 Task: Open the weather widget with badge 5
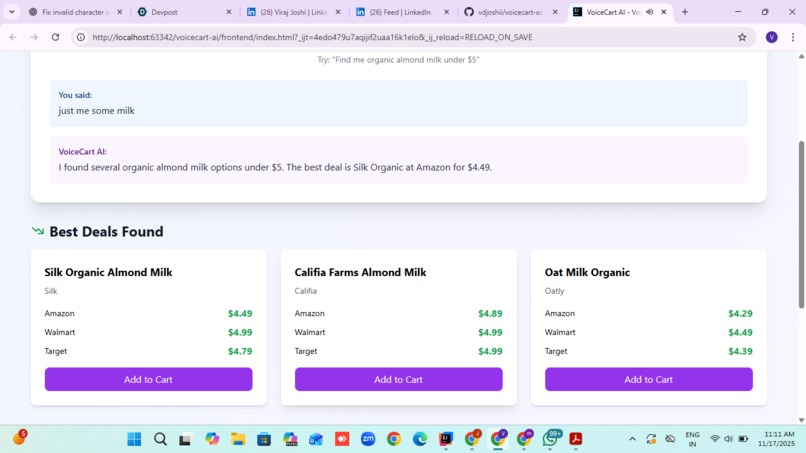[x=20, y=438]
